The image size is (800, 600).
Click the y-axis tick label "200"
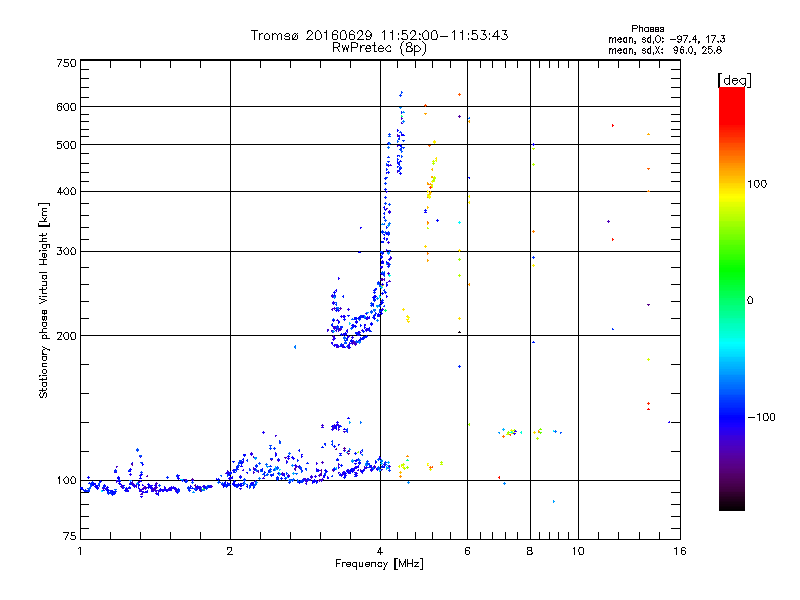(x=66, y=336)
